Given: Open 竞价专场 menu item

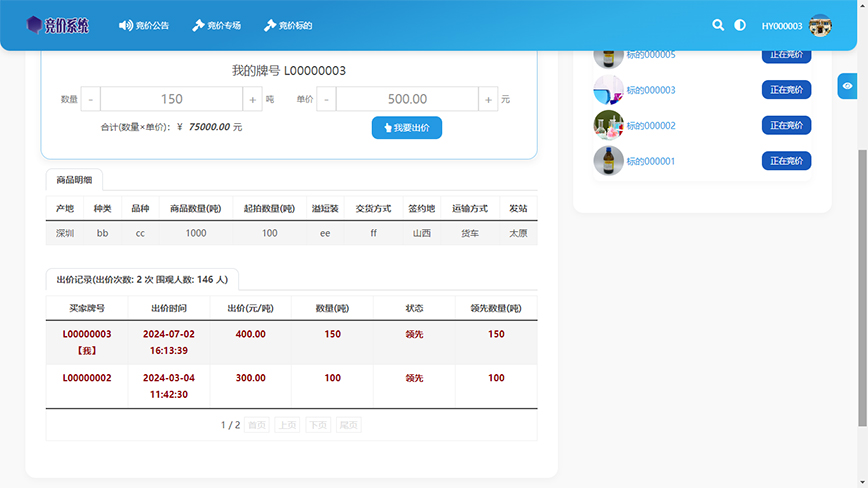Looking at the screenshot, I should tap(216, 25).
